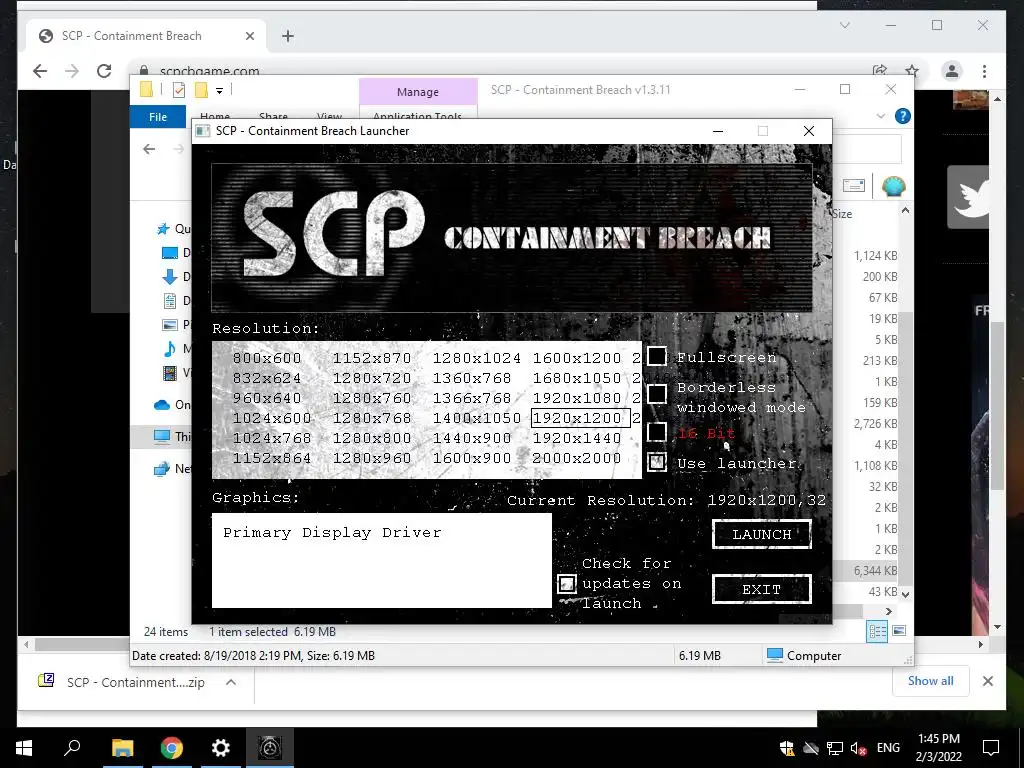Select 1366x768 resolution

472,398
